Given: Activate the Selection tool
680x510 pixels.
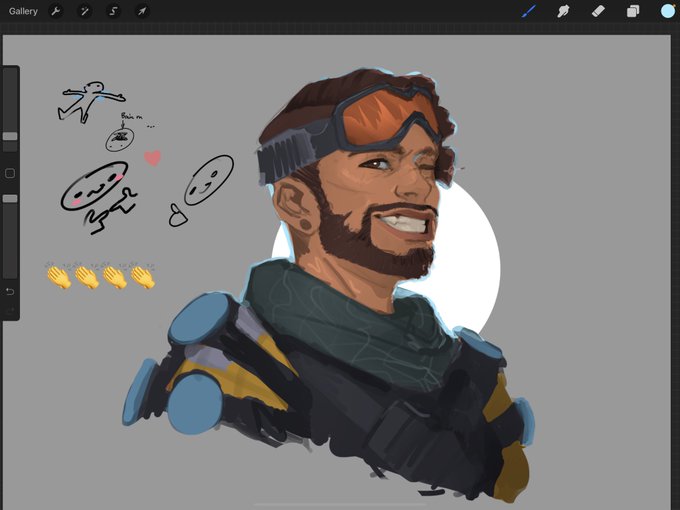Looking at the screenshot, I should [x=113, y=11].
